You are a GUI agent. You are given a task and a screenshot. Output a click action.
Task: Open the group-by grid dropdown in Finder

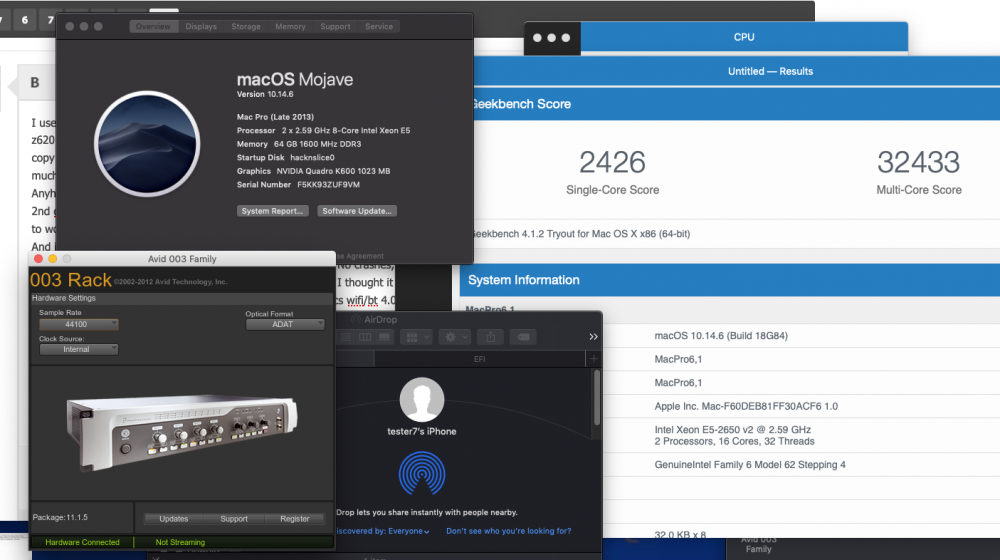(416, 337)
